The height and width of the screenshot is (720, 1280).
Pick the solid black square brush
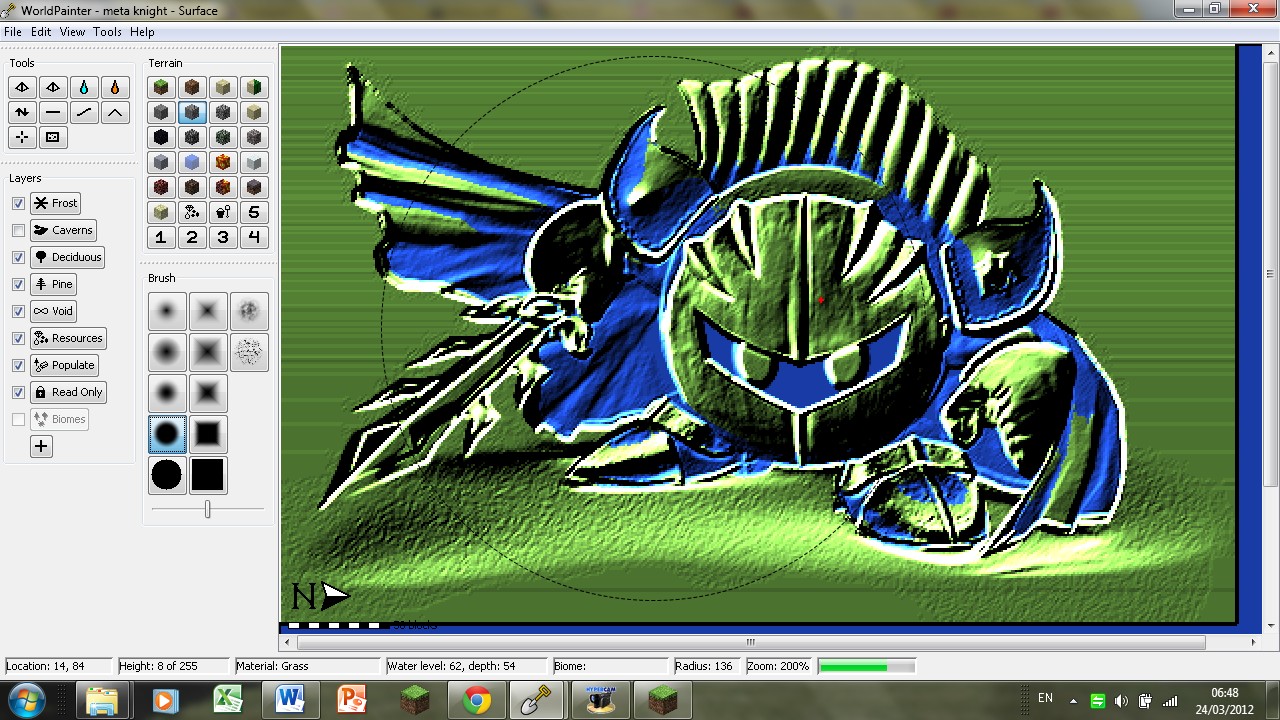pos(208,476)
